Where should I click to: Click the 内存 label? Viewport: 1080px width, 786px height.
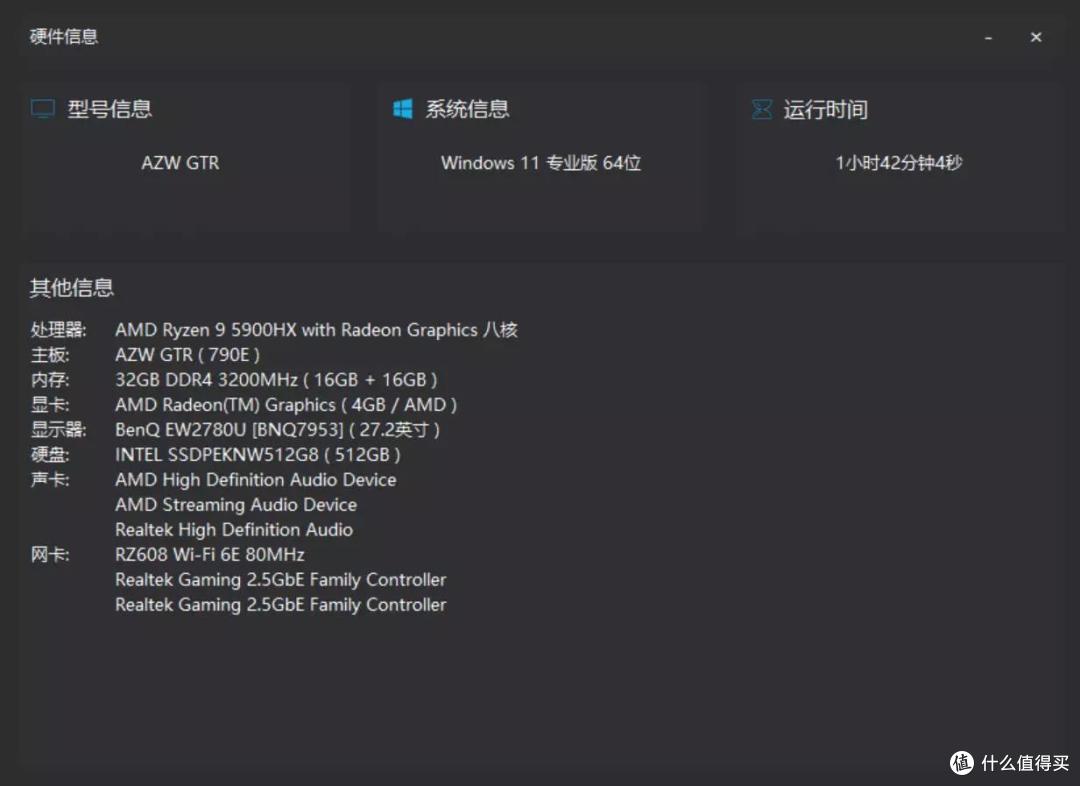50,380
